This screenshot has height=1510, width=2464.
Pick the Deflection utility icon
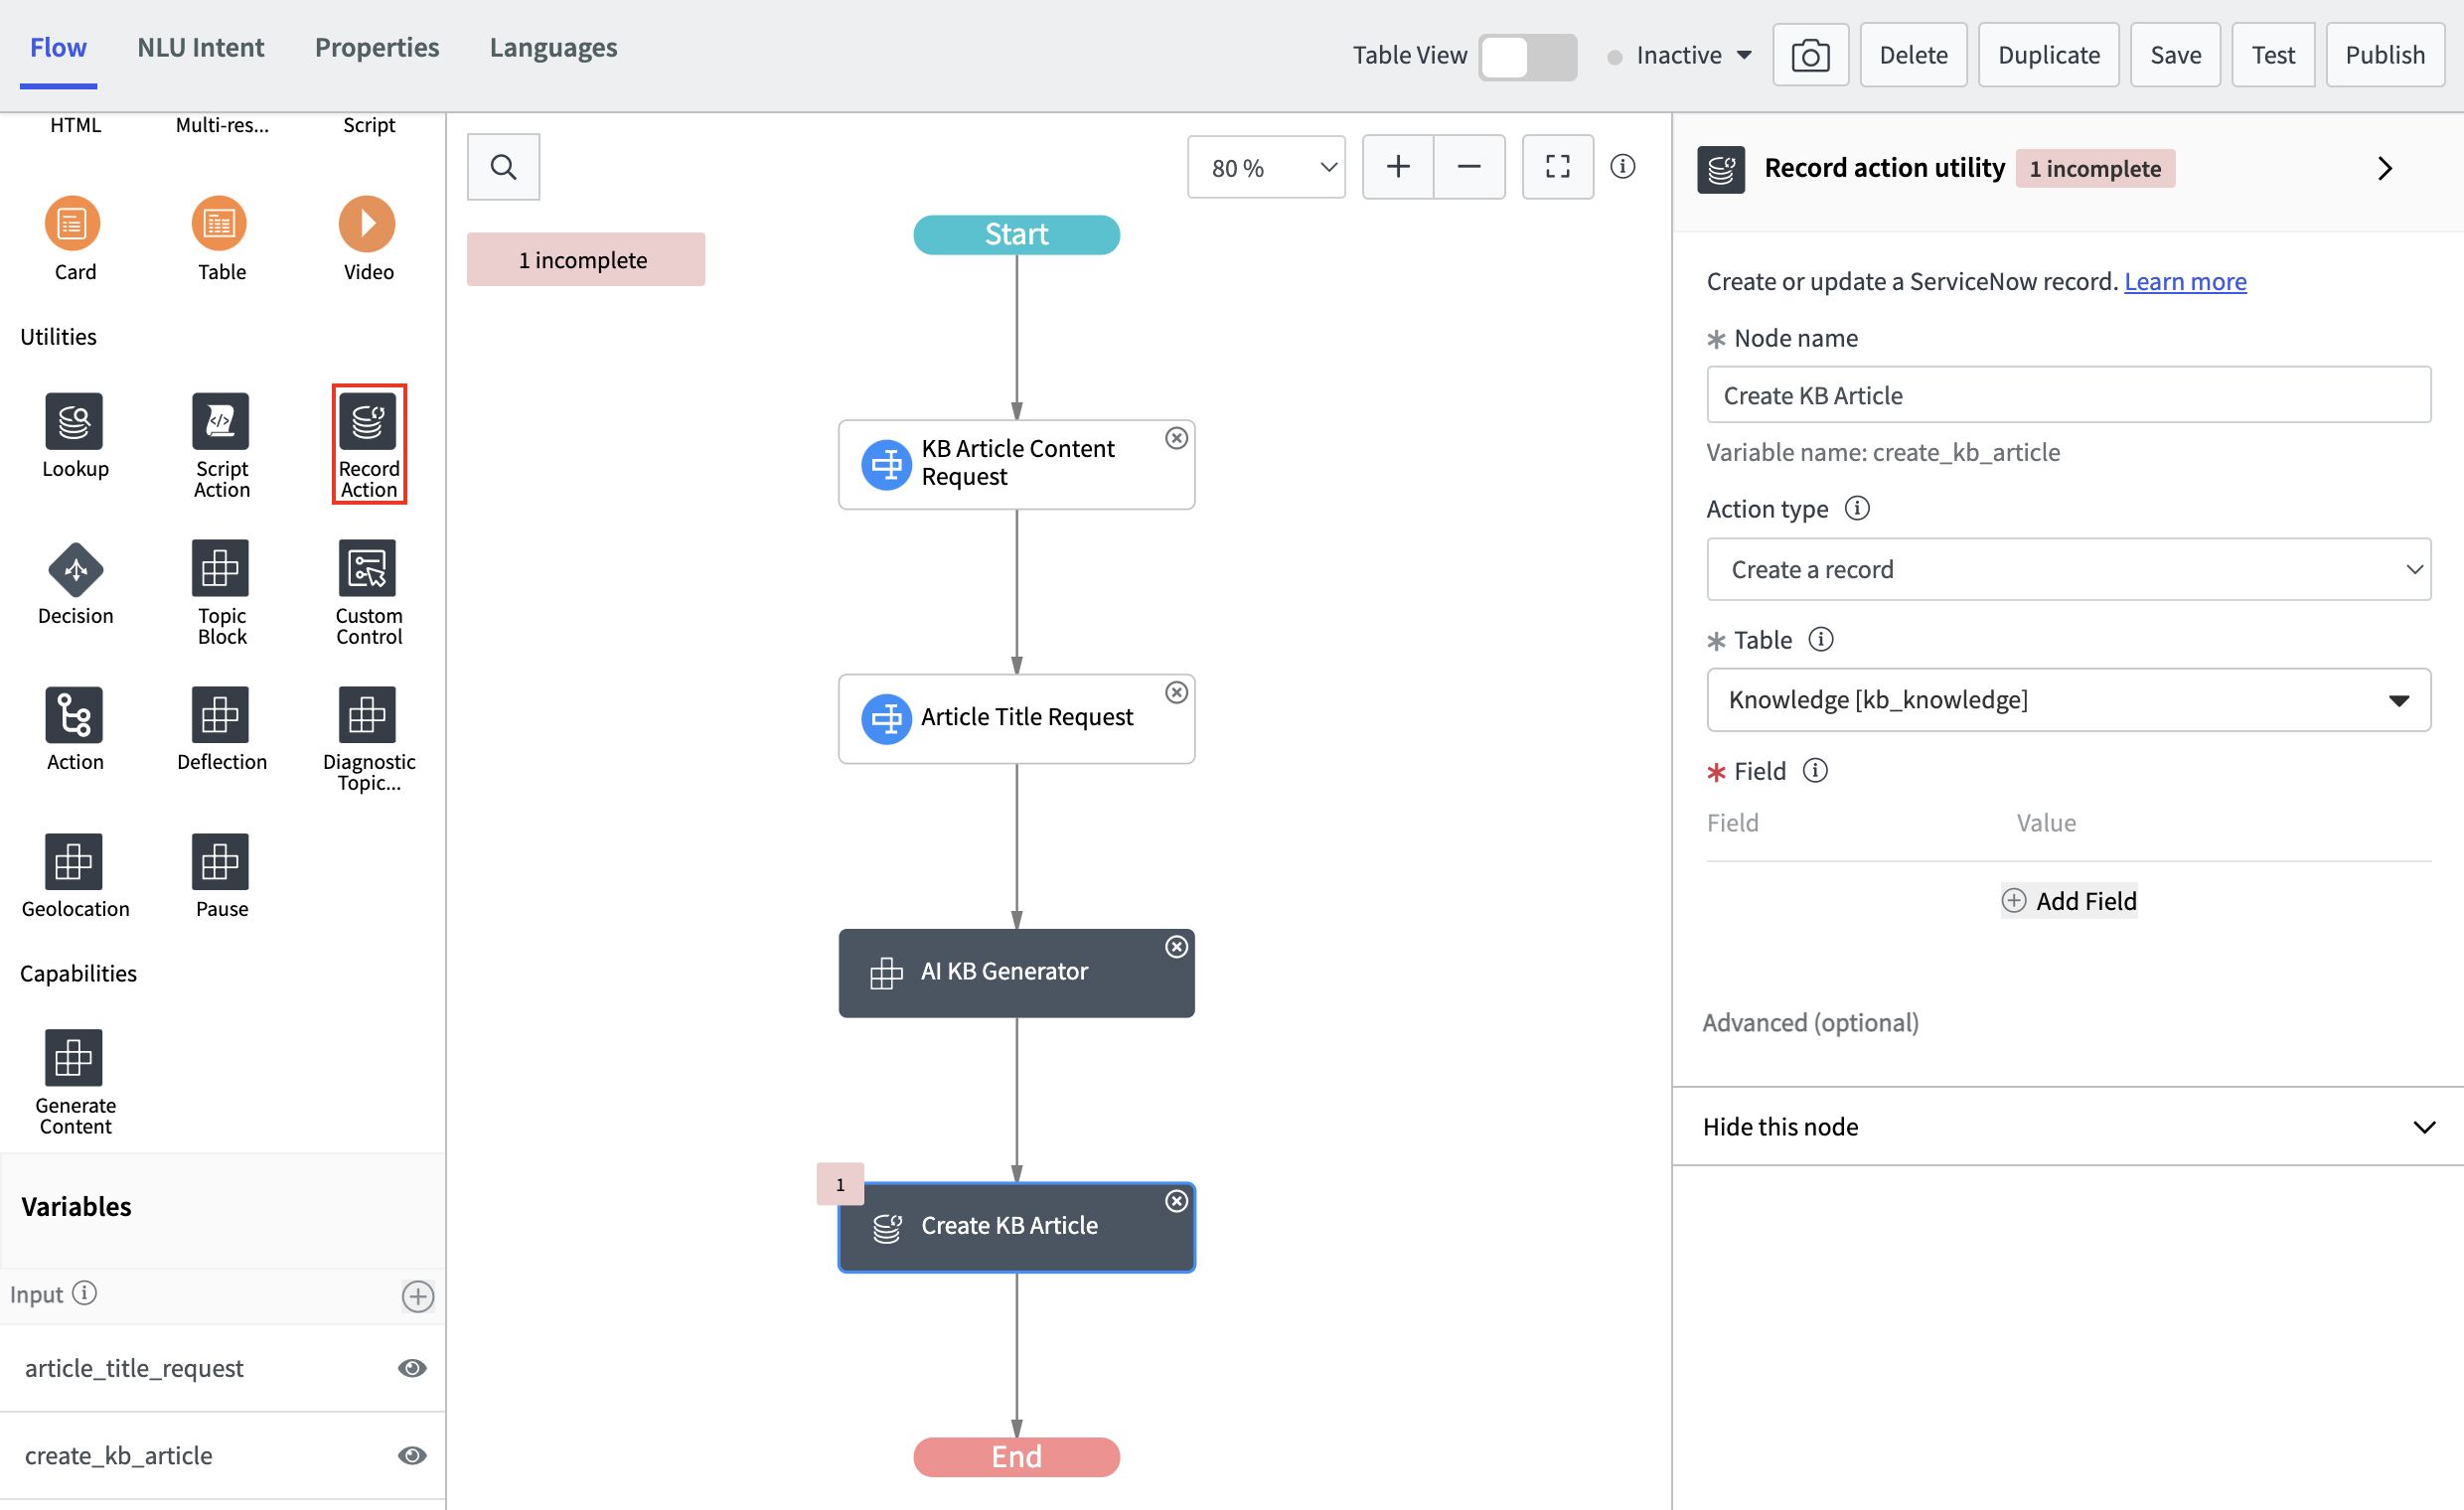pos(221,714)
